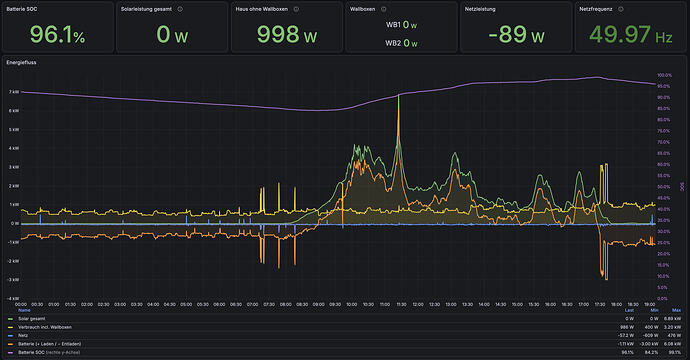Click the 12:00 tick on the time axis
This screenshot has width=690, height=360.
[x=418, y=304]
